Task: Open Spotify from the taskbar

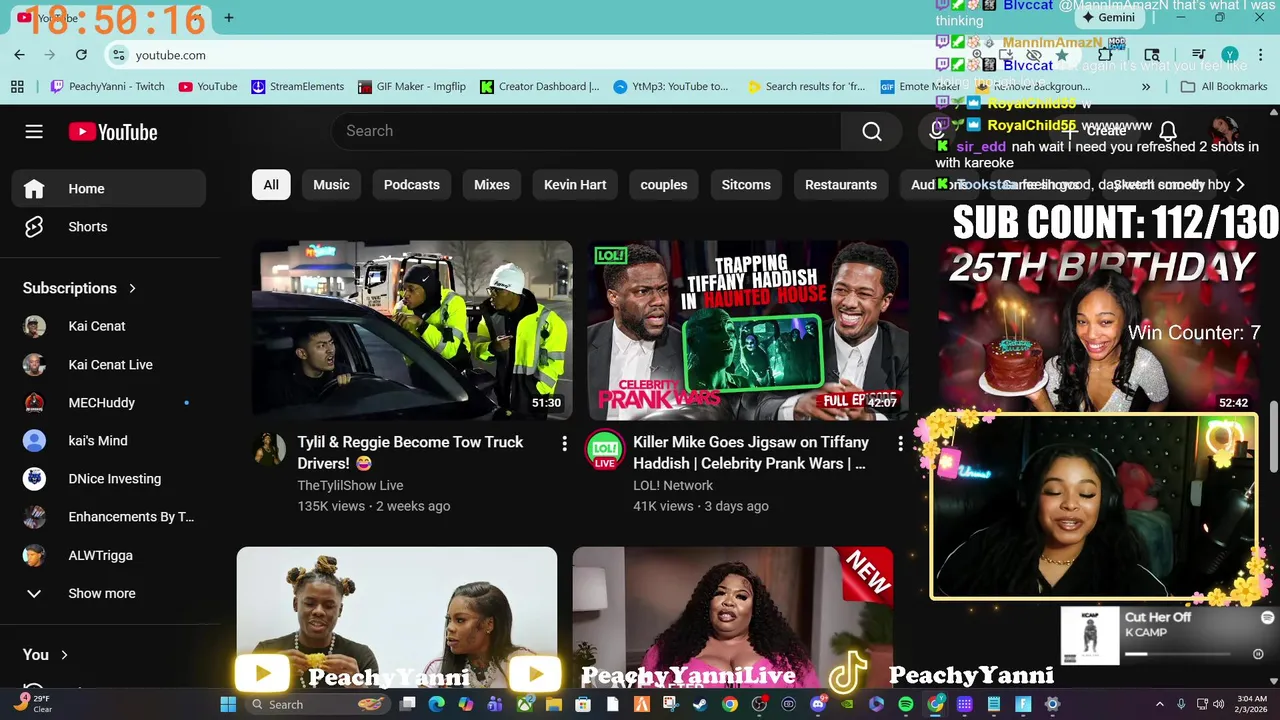Action: (x=906, y=704)
